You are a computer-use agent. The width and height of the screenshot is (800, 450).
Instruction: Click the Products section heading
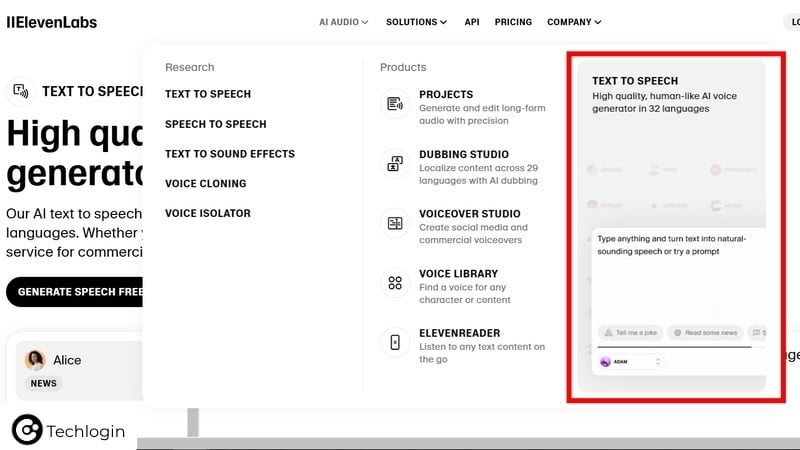pos(403,67)
